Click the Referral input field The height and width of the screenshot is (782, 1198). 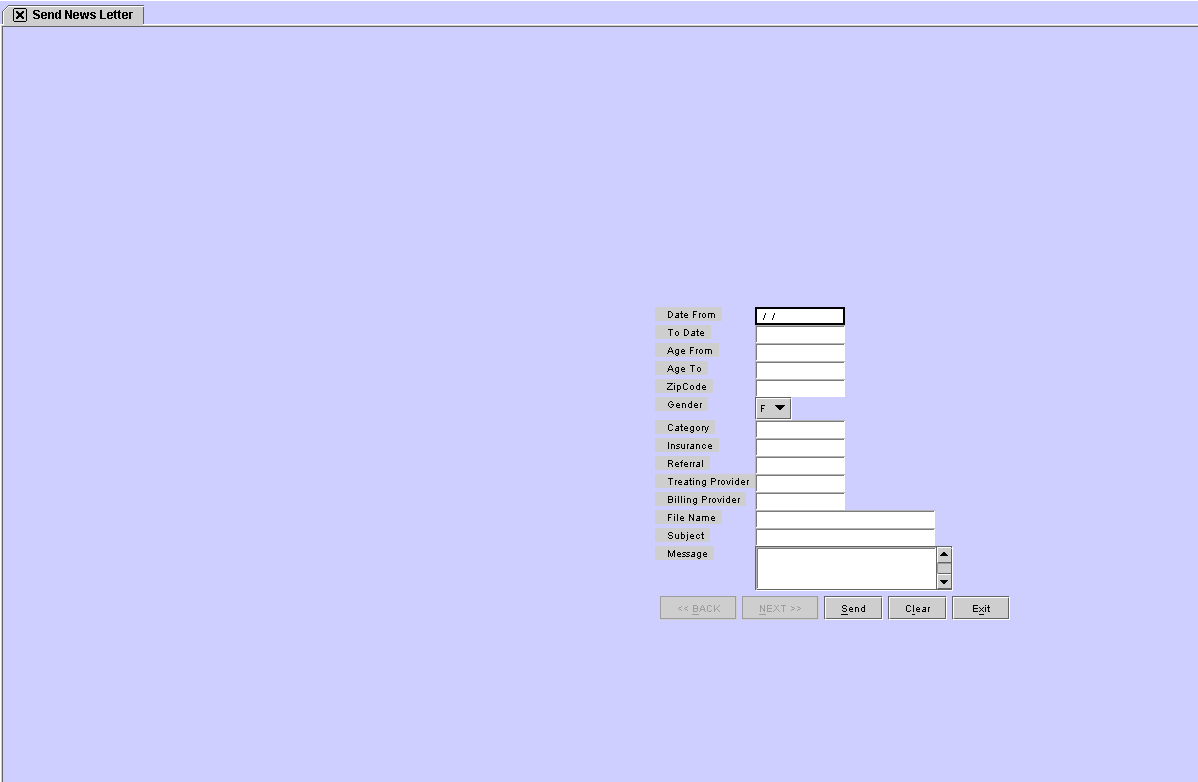pyautogui.click(x=800, y=466)
